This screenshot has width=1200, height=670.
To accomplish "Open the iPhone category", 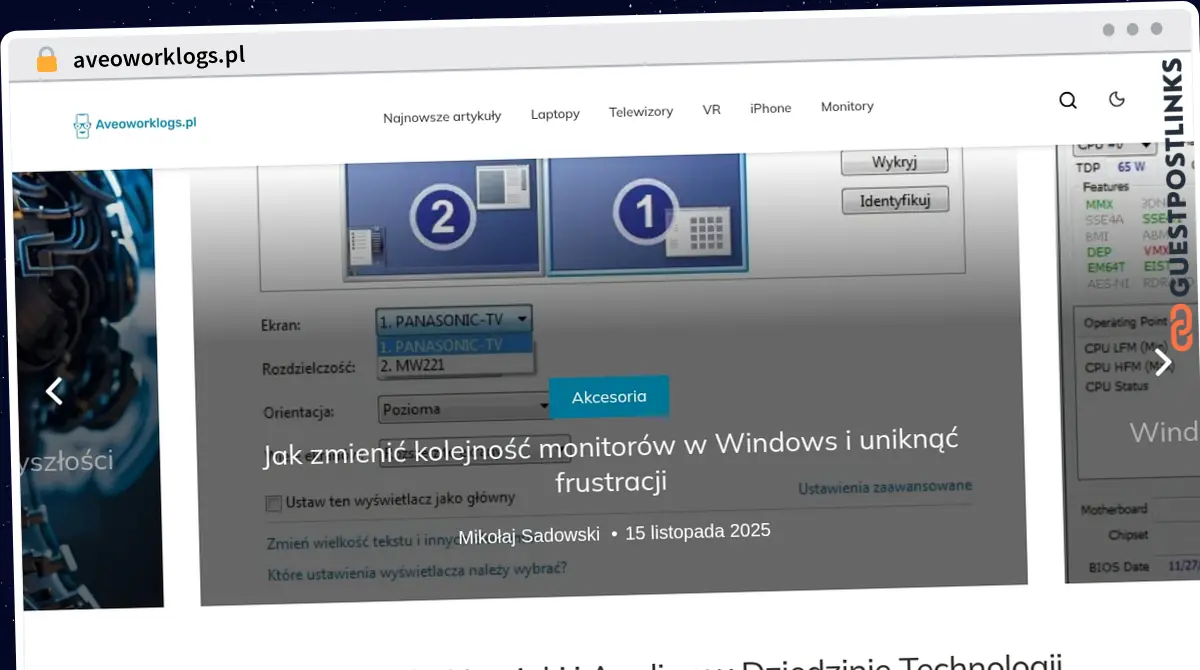I will pos(770,108).
